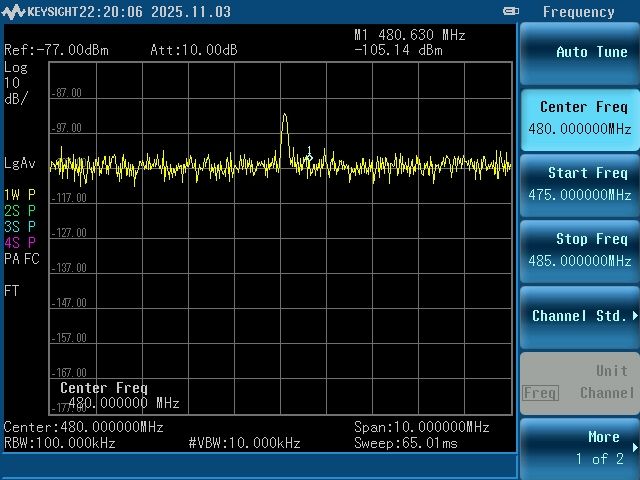Screen dimensions: 640x480
Task: Click the time 22:20:06 in header
Action: coord(111,12)
